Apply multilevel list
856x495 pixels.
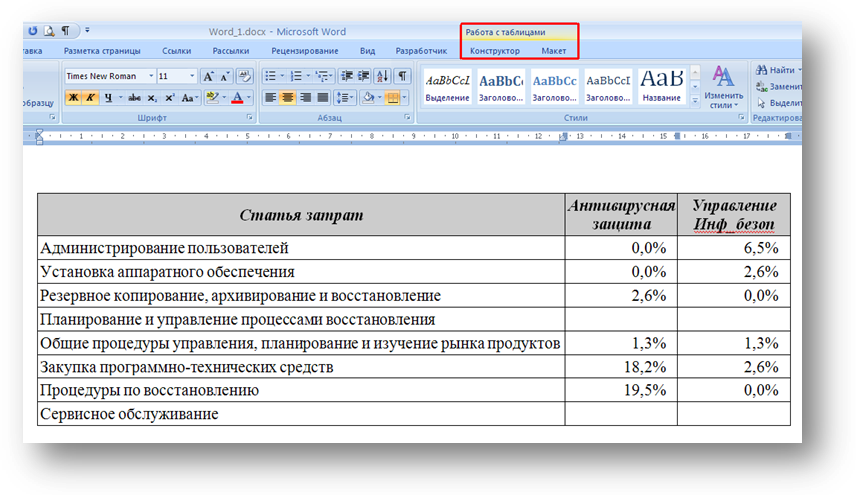click(x=322, y=76)
